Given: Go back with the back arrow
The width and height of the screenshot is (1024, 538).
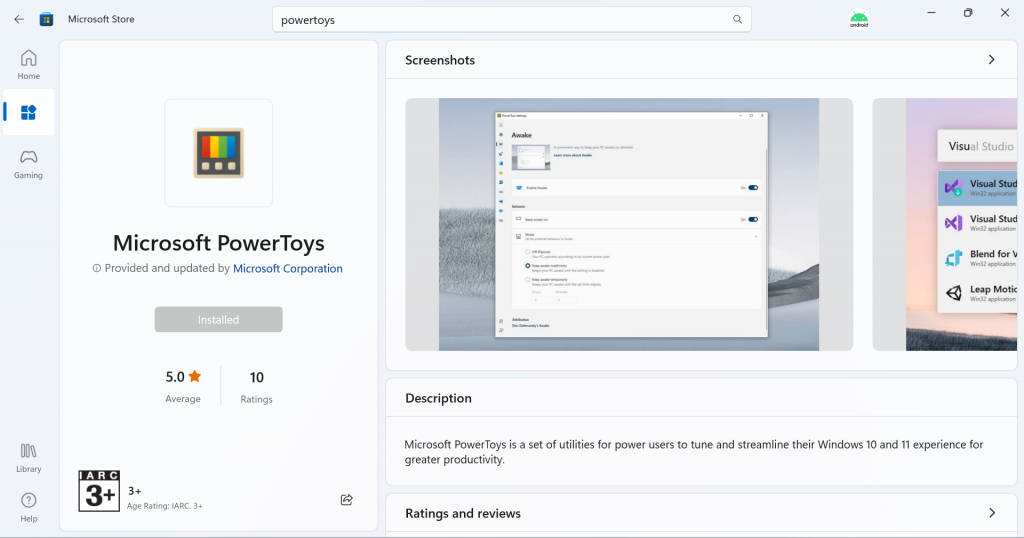Looking at the screenshot, I should coord(19,19).
